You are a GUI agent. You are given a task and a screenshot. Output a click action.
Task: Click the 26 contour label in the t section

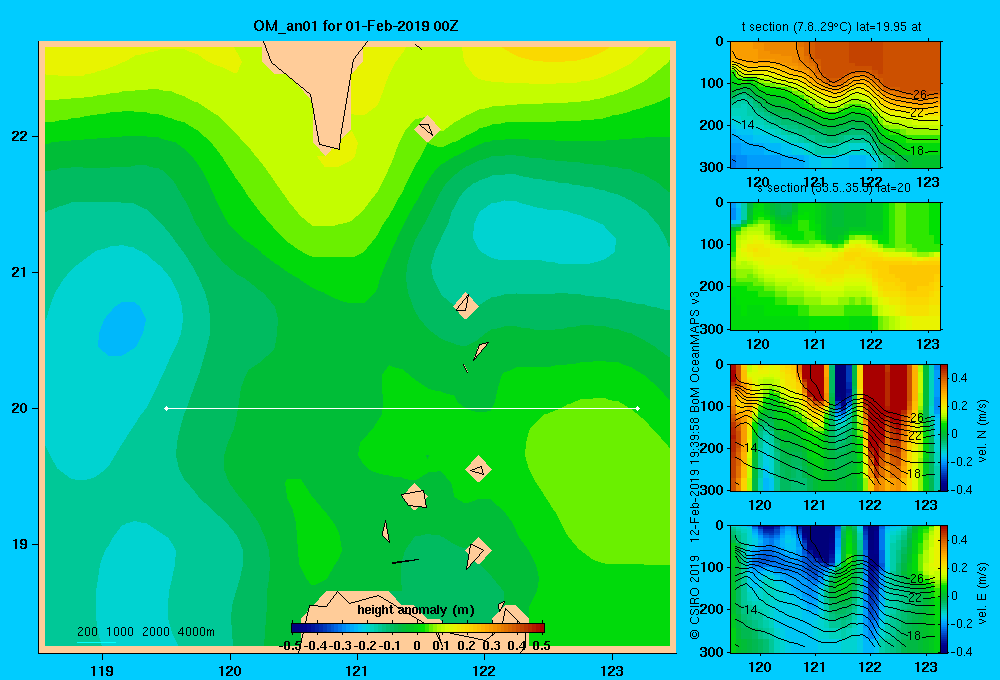[919, 94]
